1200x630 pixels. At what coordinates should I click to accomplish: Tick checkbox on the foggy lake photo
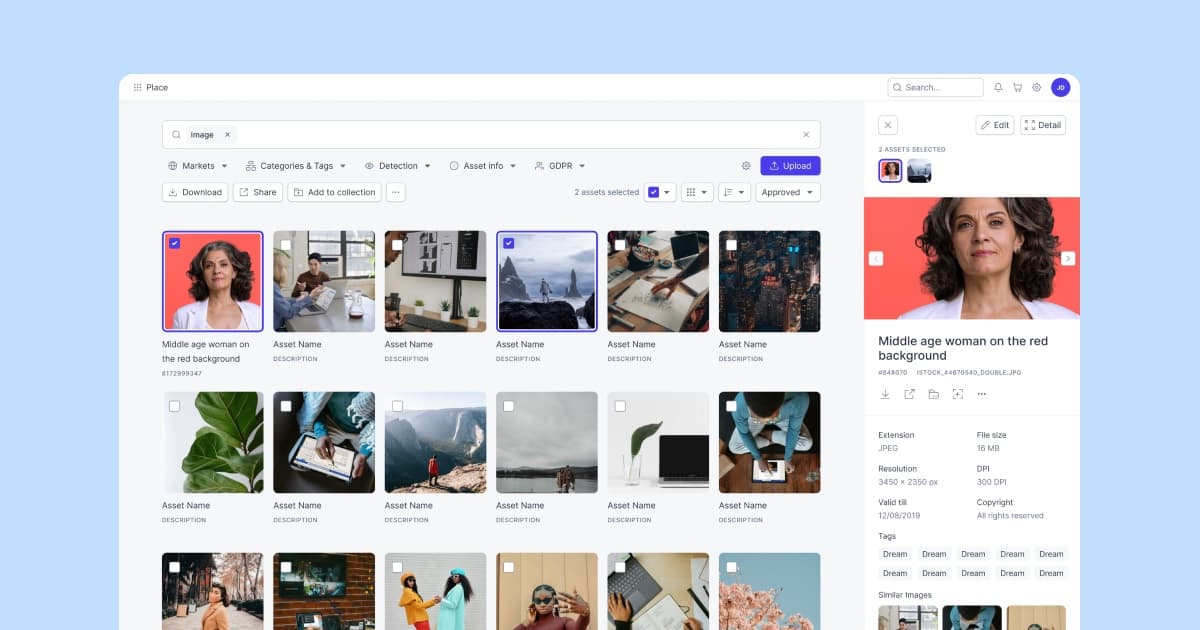click(508, 406)
